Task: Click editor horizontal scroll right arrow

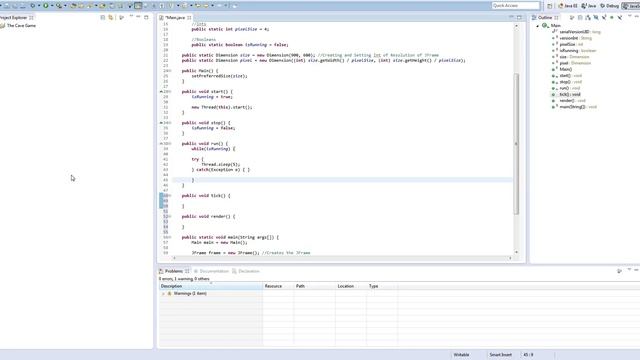Action: pos(510,258)
